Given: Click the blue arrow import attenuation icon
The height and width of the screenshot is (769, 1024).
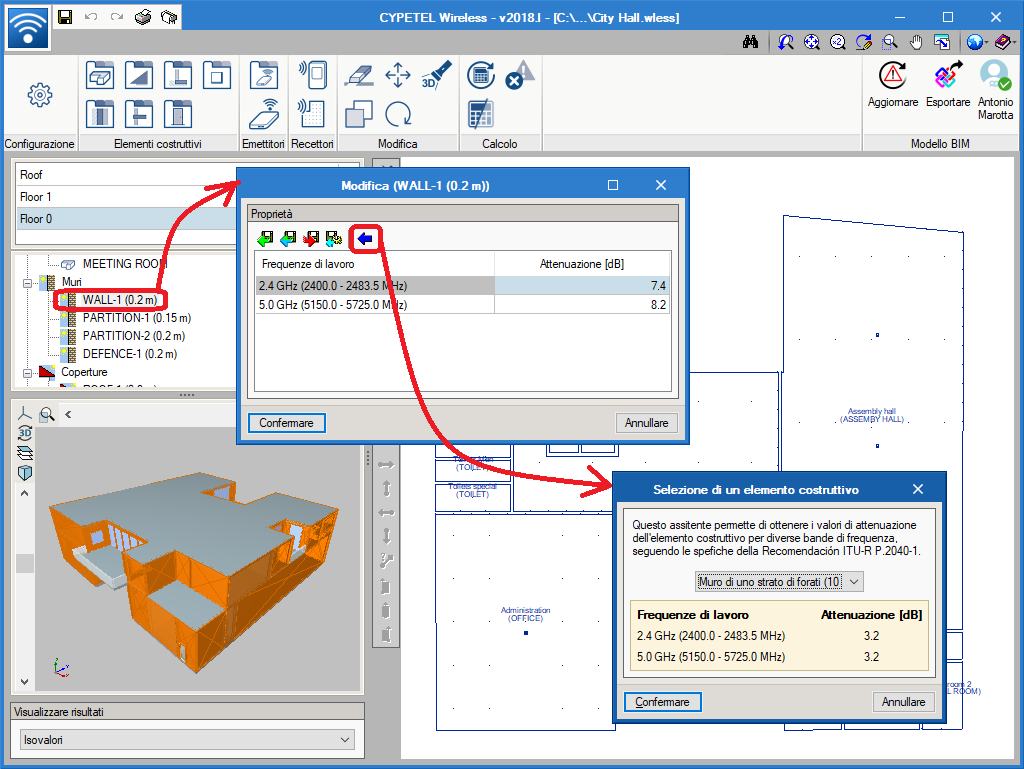Looking at the screenshot, I should tap(366, 239).
